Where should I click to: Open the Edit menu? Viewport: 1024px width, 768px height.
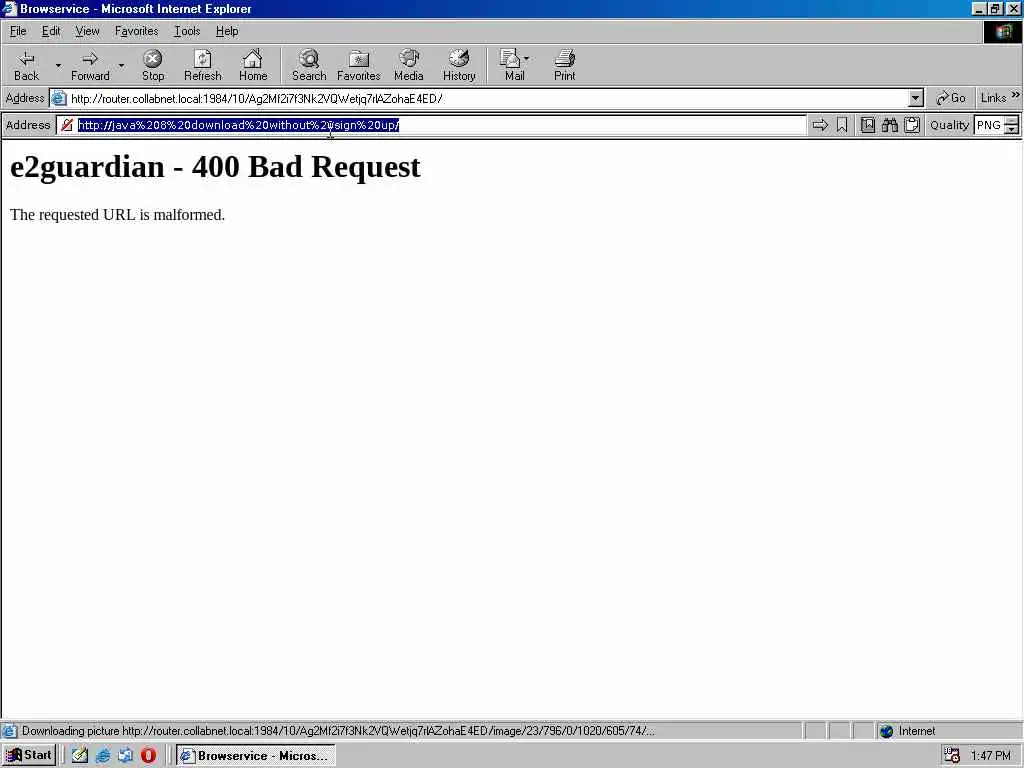tap(51, 31)
